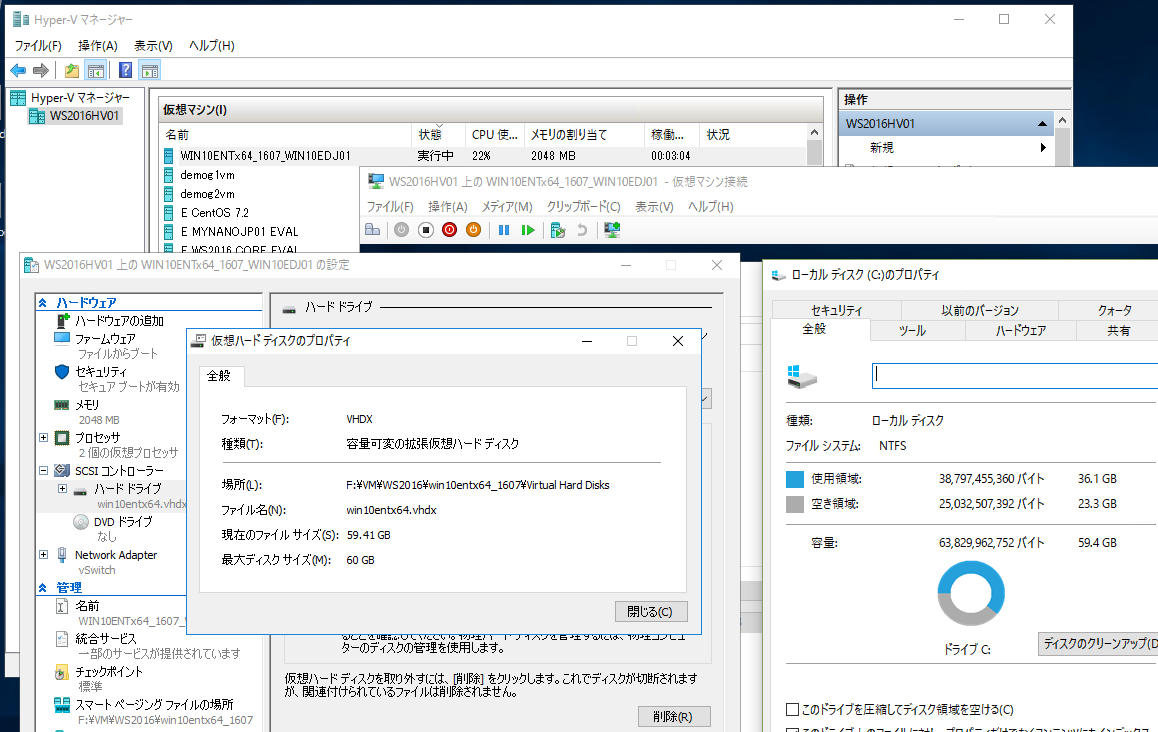
Task: Click the Back arrow in Hyper-V Manager toolbar
Action: click(x=18, y=70)
